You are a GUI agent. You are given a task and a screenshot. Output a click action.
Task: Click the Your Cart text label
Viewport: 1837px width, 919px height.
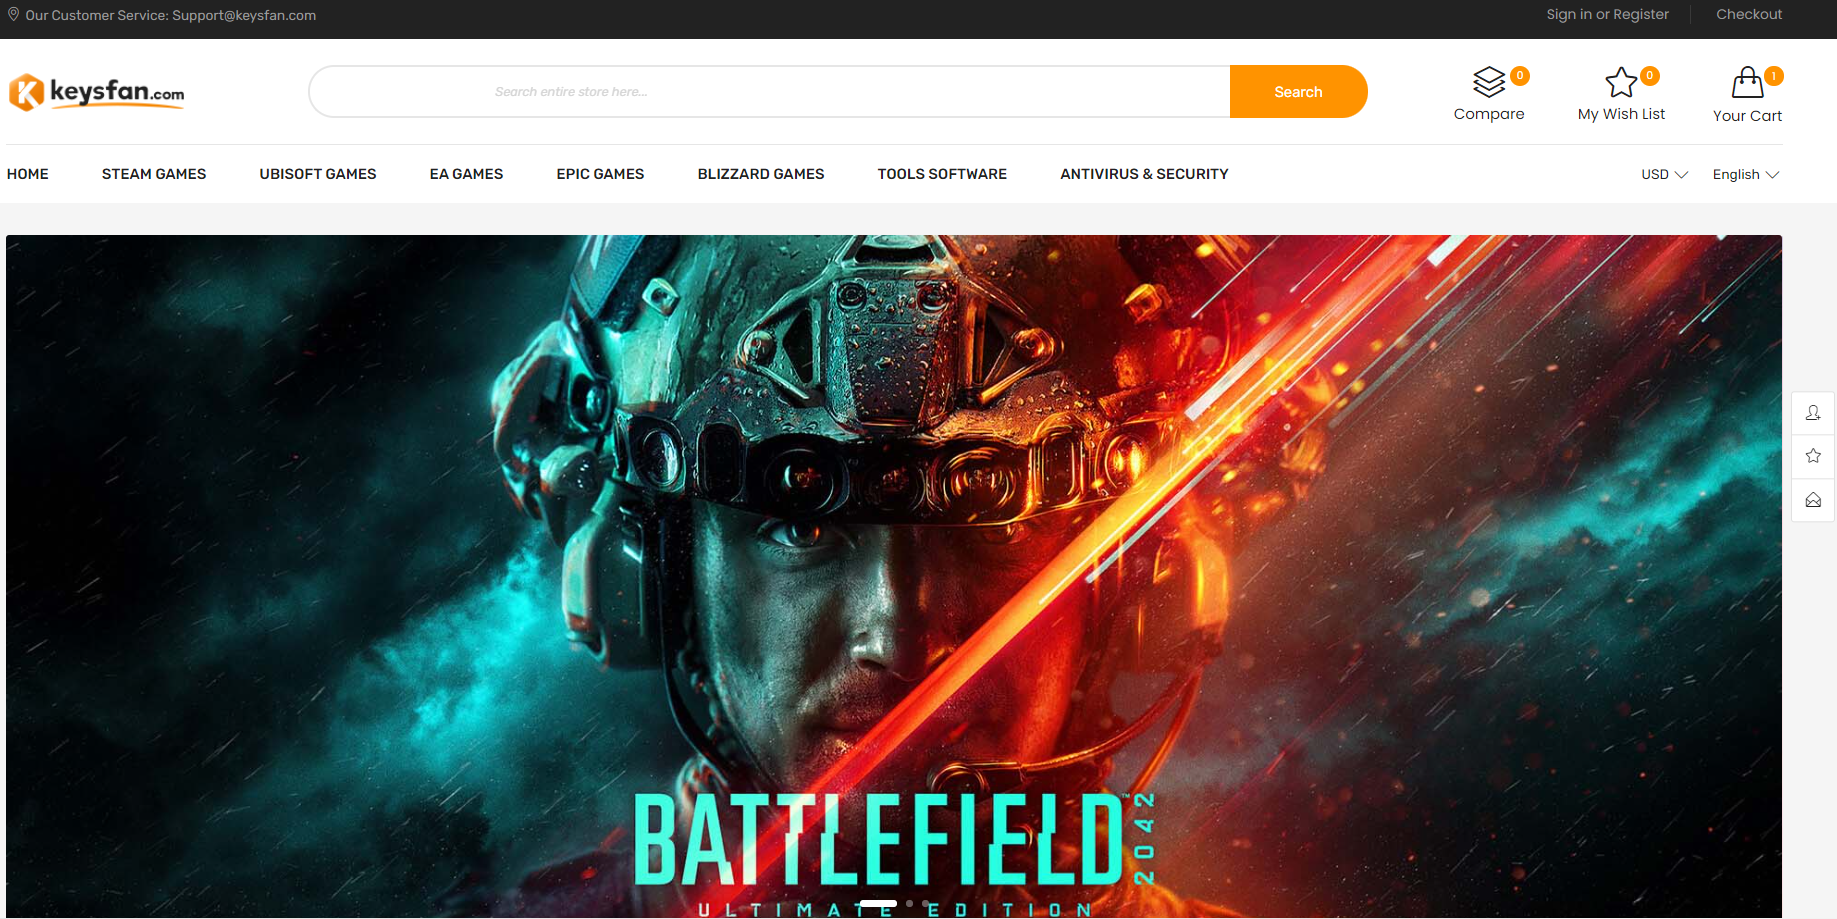tap(1747, 116)
